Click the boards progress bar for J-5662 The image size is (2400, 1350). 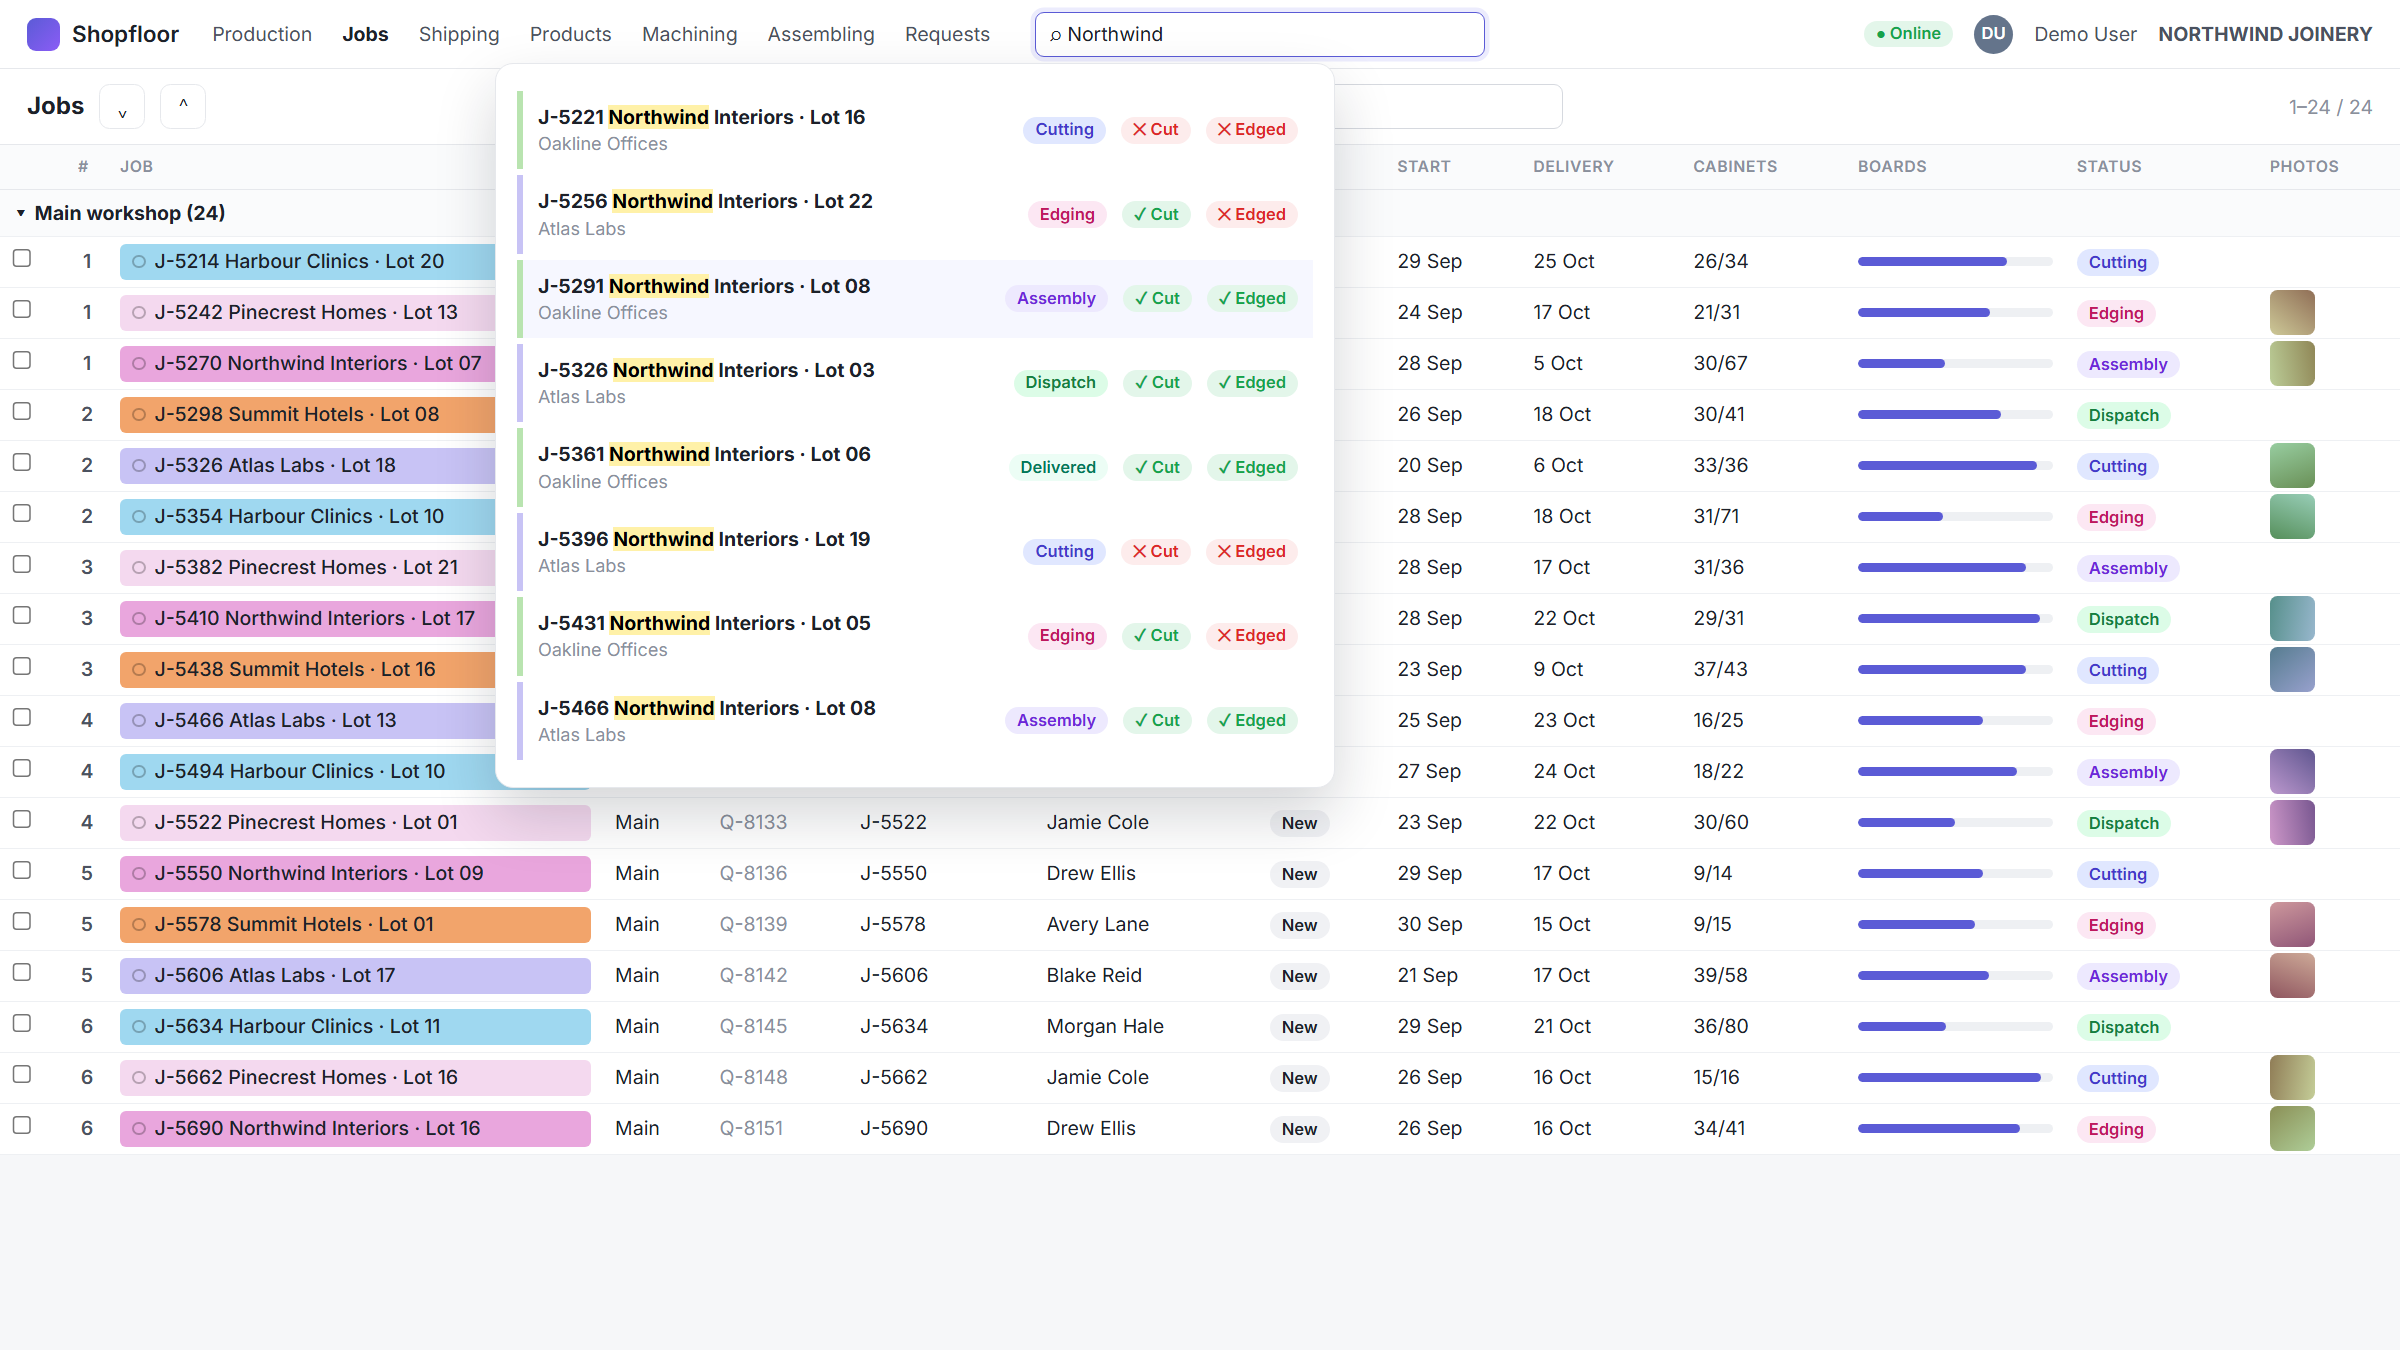pyautogui.click(x=1955, y=1077)
